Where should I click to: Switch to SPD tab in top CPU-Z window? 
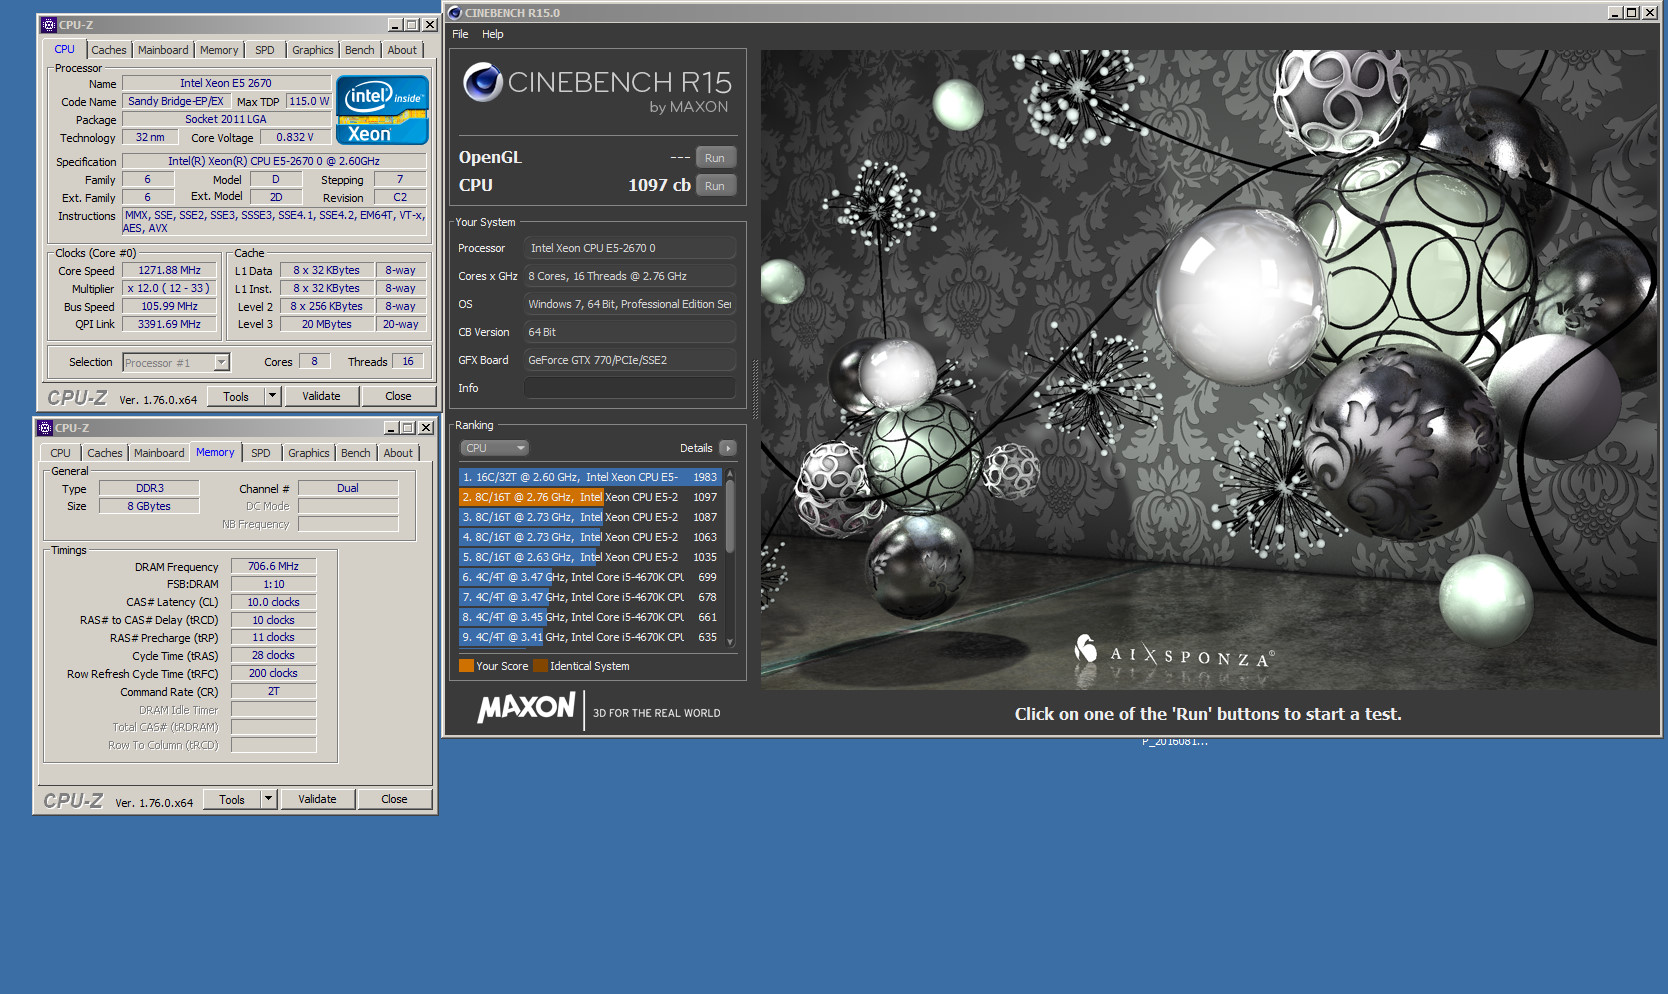pos(265,50)
